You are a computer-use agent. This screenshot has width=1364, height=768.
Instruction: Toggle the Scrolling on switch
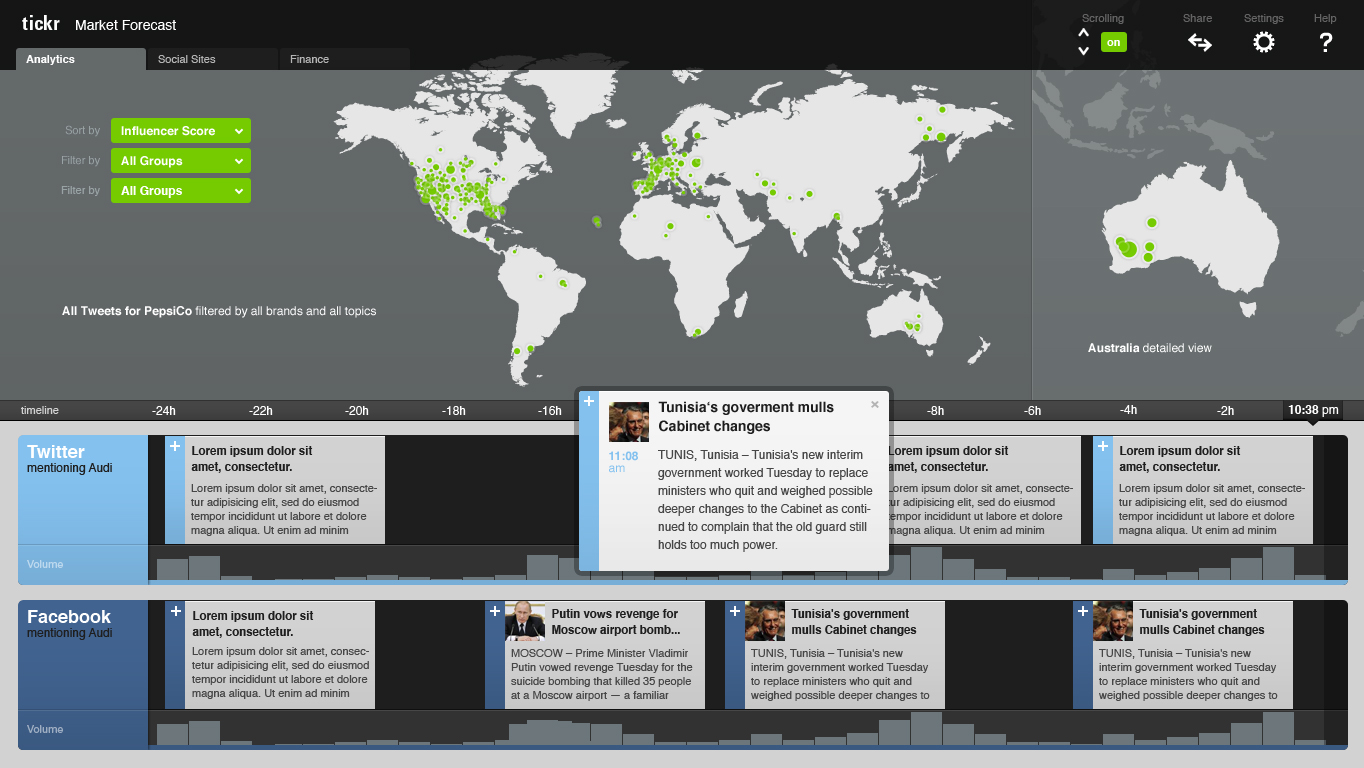coord(1113,42)
